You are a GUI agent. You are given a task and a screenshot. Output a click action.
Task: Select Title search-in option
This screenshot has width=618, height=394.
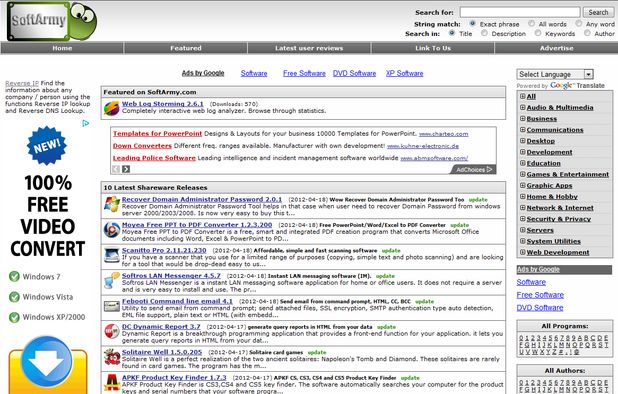pyautogui.click(x=452, y=33)
